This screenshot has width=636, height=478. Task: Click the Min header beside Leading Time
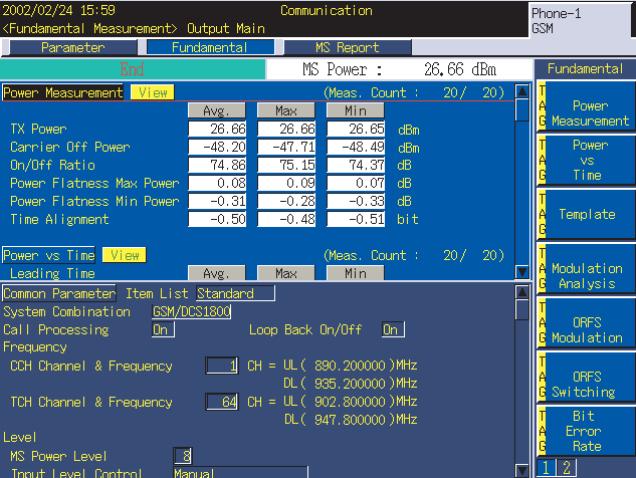[x=355, y=273]
